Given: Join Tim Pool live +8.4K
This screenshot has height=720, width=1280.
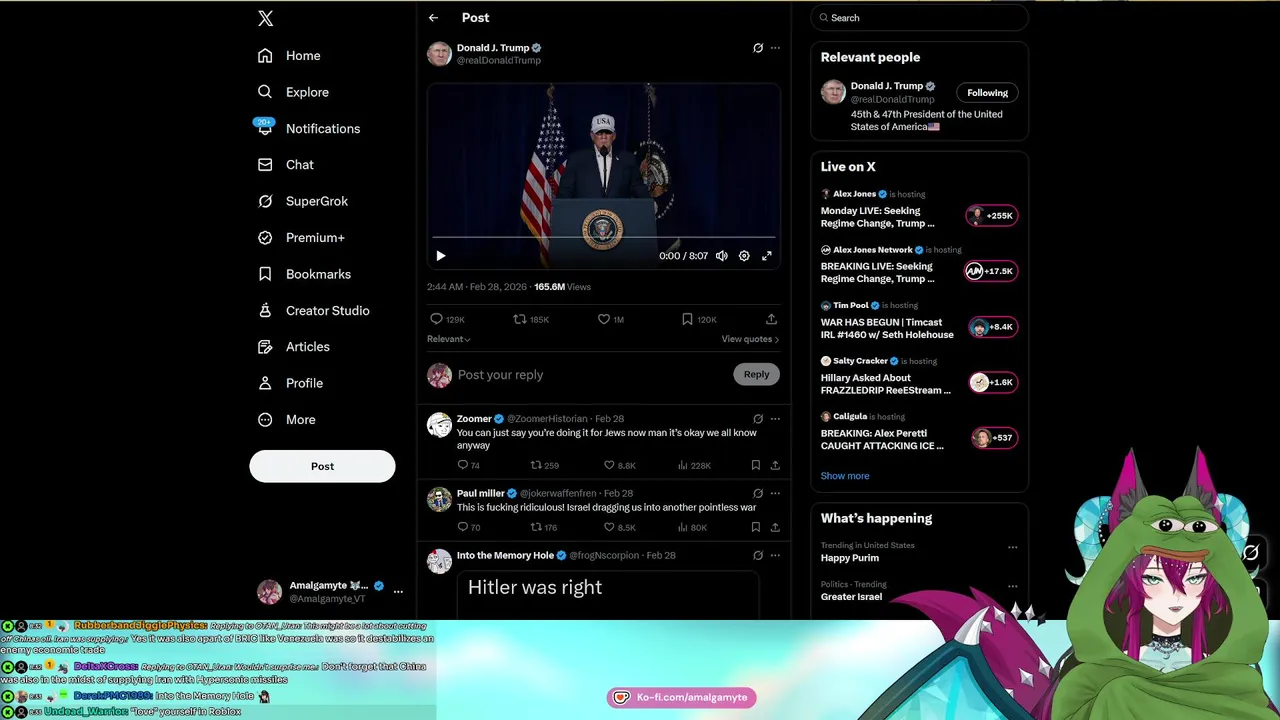Looking at the screenshot, I should coord(992,327).
